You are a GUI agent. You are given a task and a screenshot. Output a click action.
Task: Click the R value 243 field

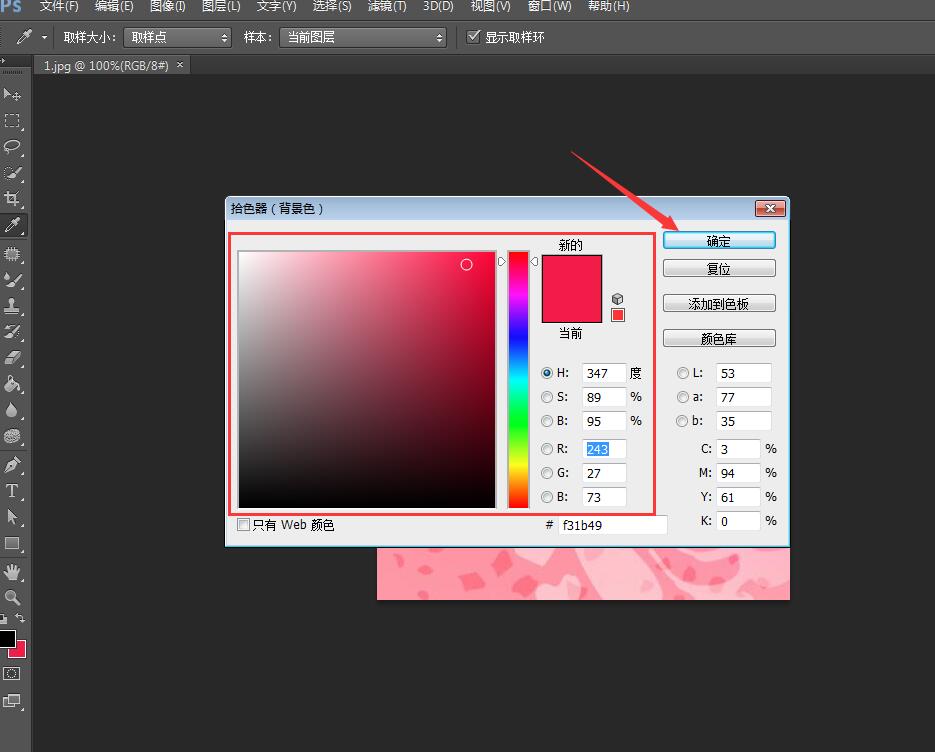click(x=604, y=449)
